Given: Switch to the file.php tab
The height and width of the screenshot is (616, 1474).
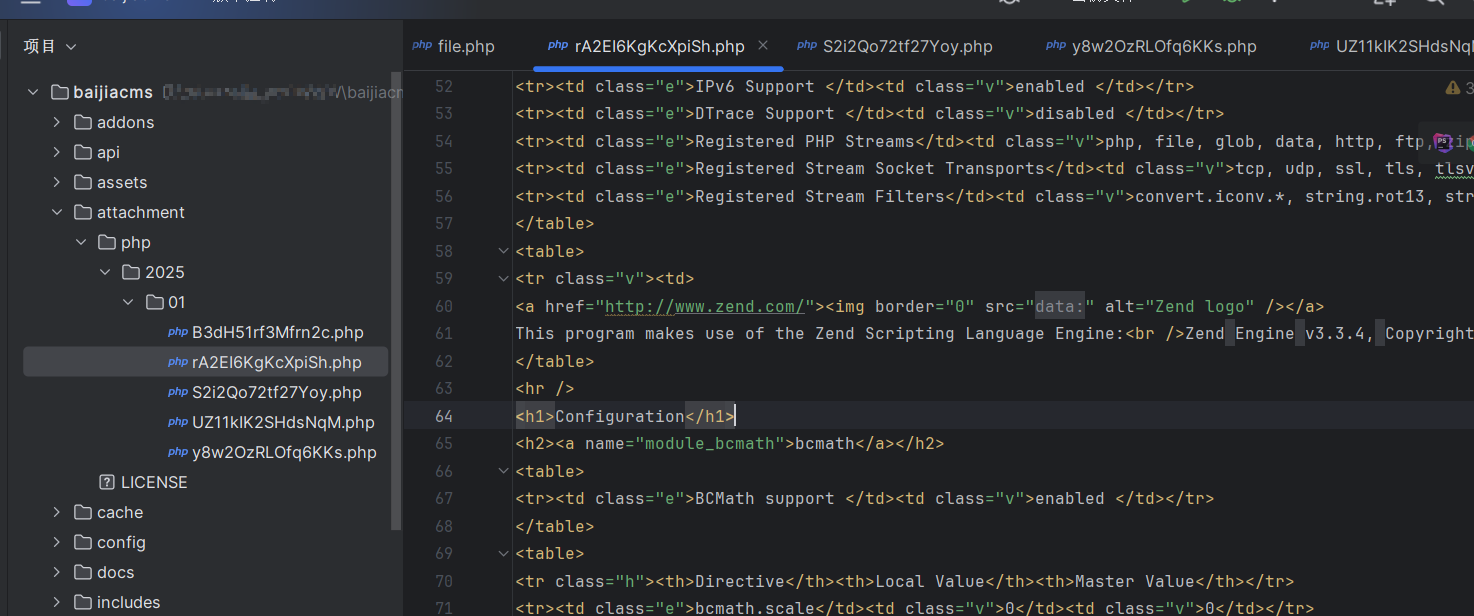Looking at the screenshot, I should pos(453,46).
